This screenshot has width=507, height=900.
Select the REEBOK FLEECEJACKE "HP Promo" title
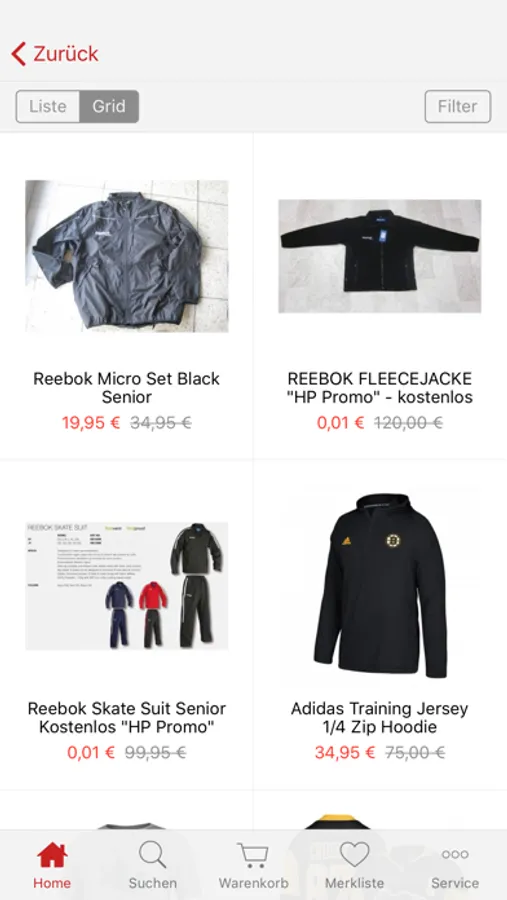point(380,388)
